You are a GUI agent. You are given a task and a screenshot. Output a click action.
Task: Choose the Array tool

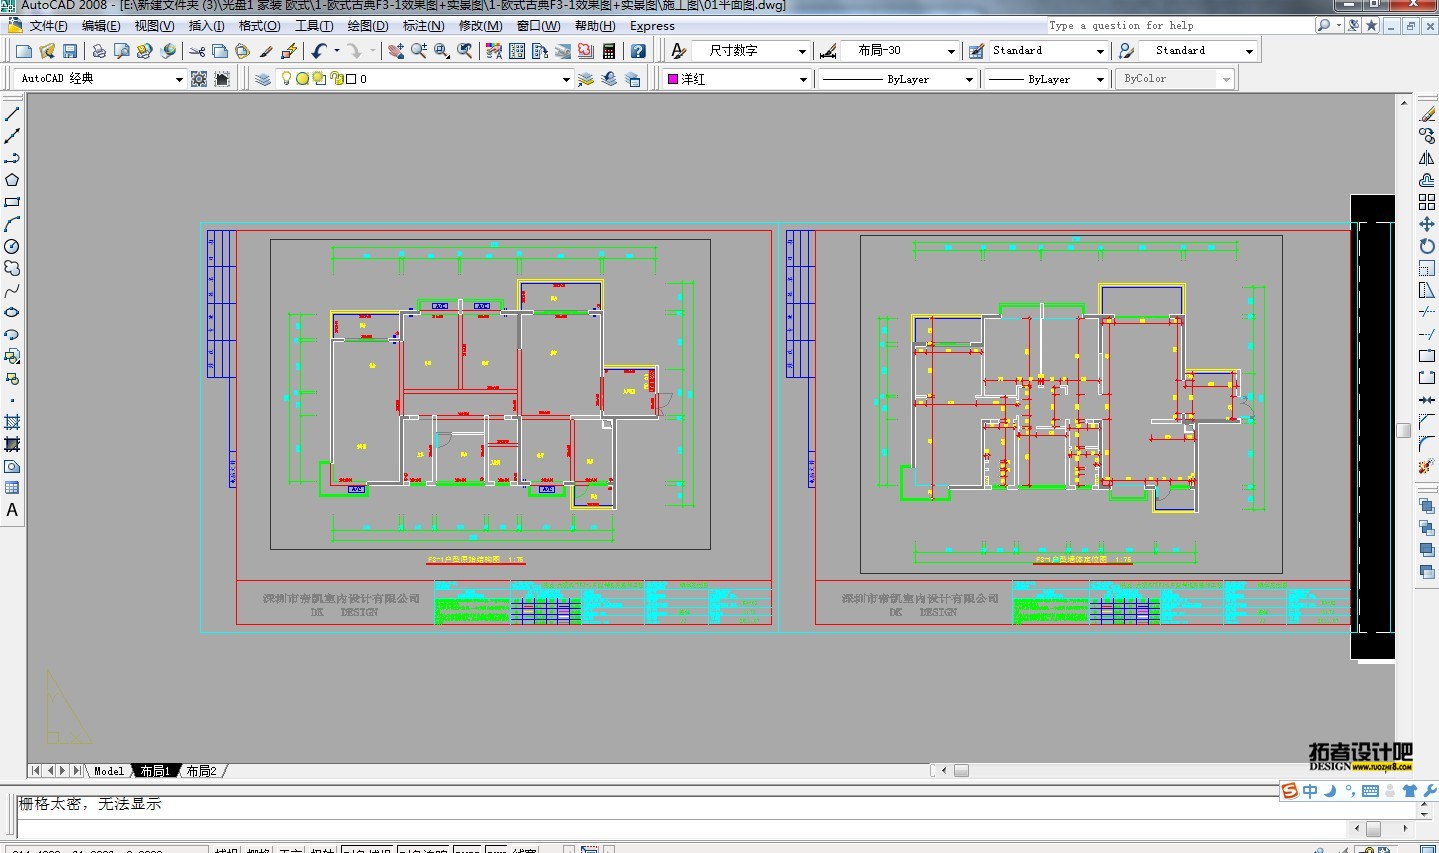coord(1427,202)
